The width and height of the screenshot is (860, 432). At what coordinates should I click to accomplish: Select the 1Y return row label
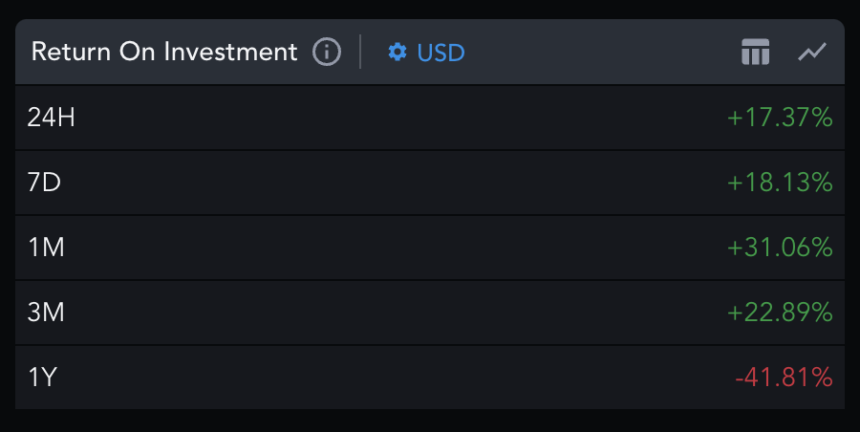tap(45, 378)
